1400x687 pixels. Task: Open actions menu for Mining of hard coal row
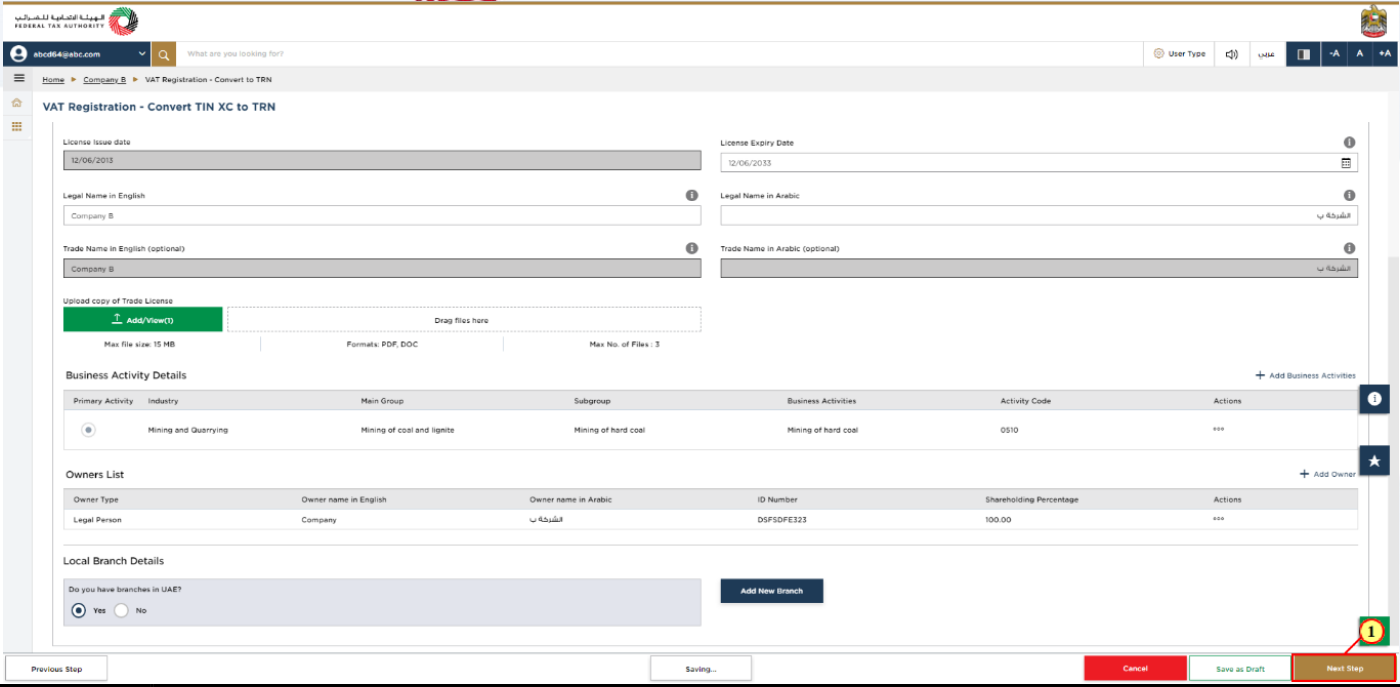click(x=1219, y=430)
